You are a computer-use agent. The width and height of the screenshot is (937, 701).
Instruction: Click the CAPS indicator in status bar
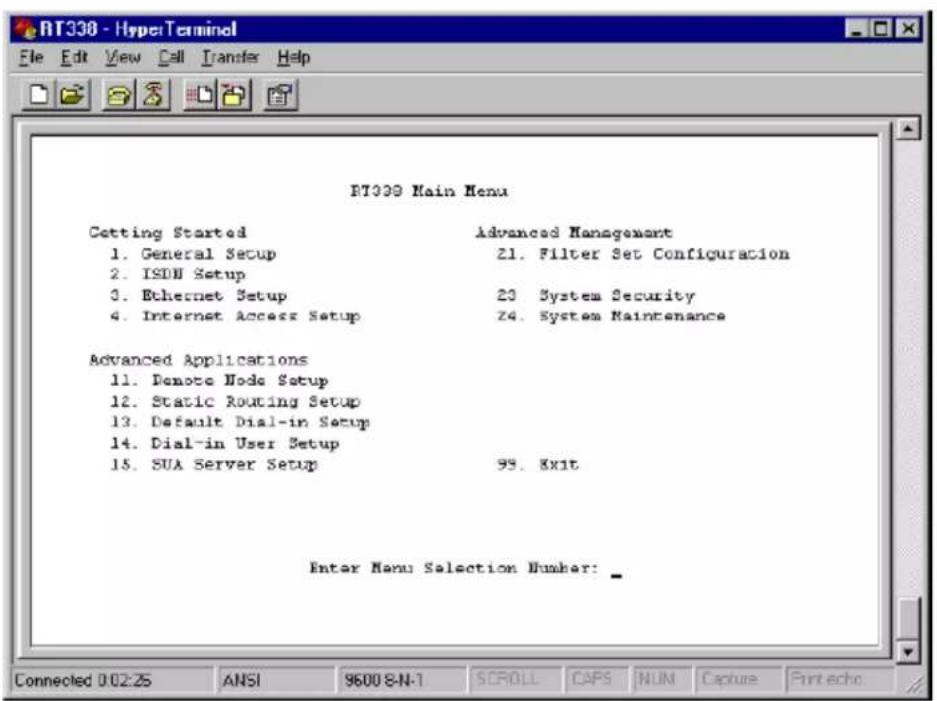(x=596, y=679)
